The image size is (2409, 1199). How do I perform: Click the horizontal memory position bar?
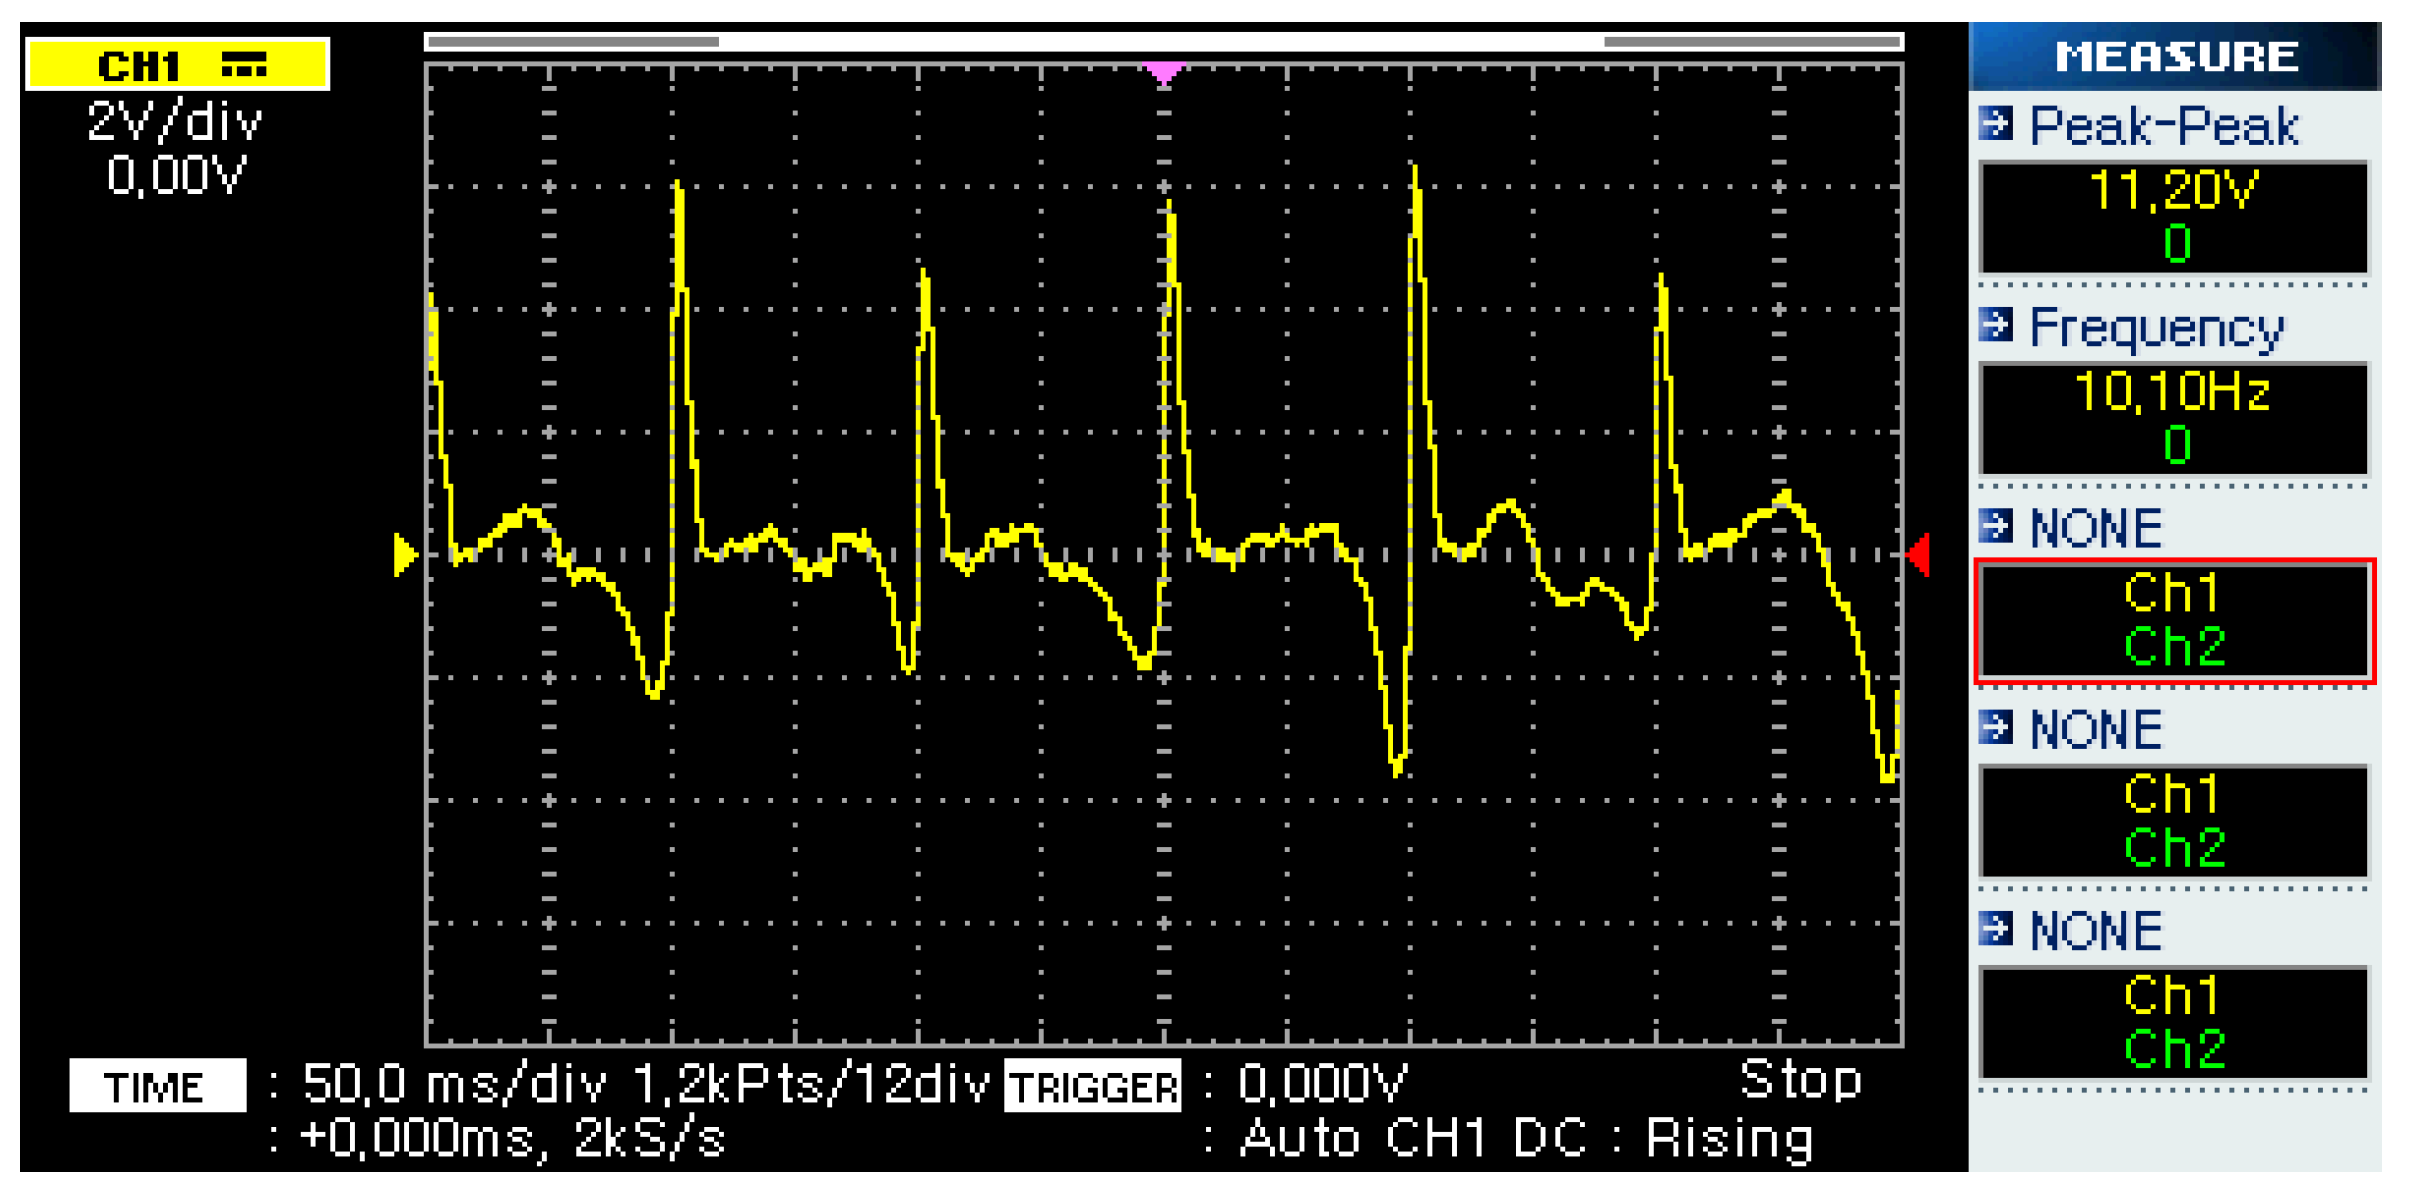click(x=1163, y=41)
